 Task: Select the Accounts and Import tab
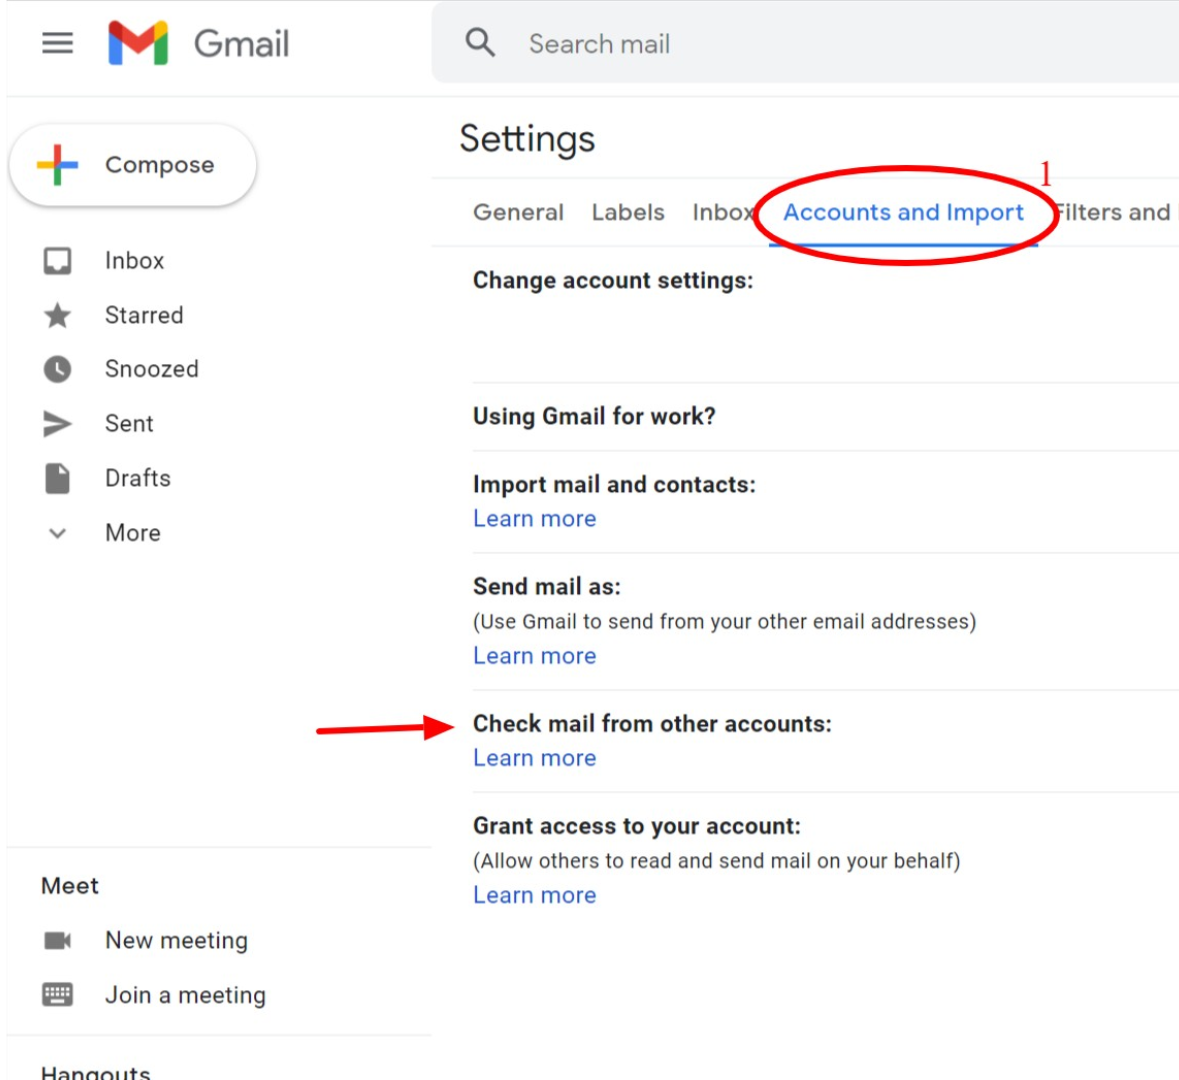(x=903, y=213)
